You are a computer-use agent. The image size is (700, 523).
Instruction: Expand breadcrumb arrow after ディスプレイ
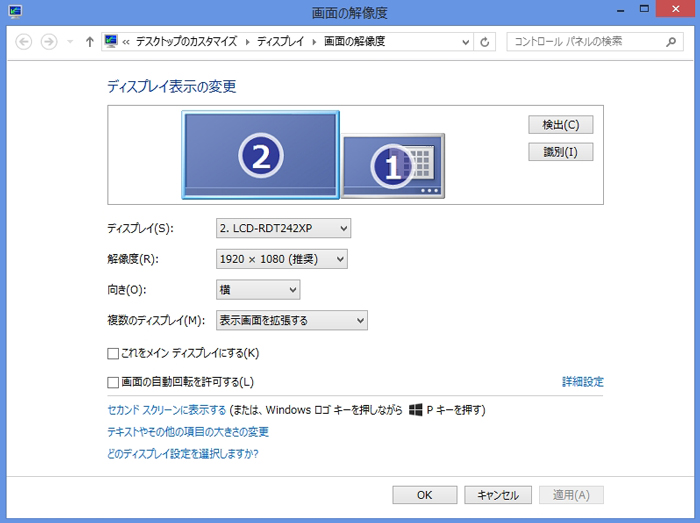[314, 42]
